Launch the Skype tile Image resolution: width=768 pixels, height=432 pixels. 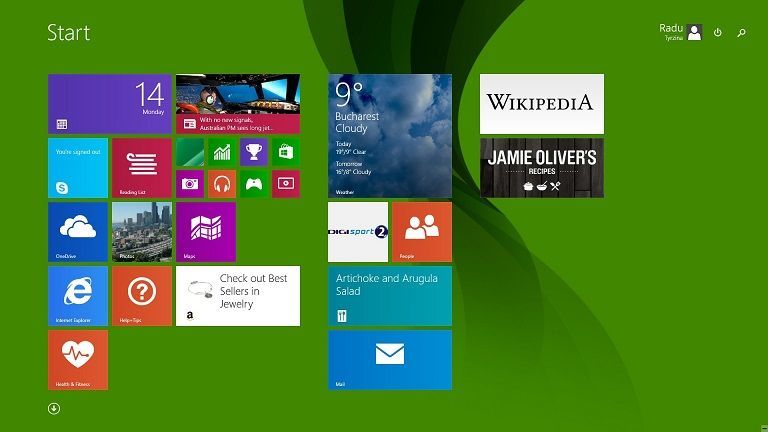click(78, 168)
